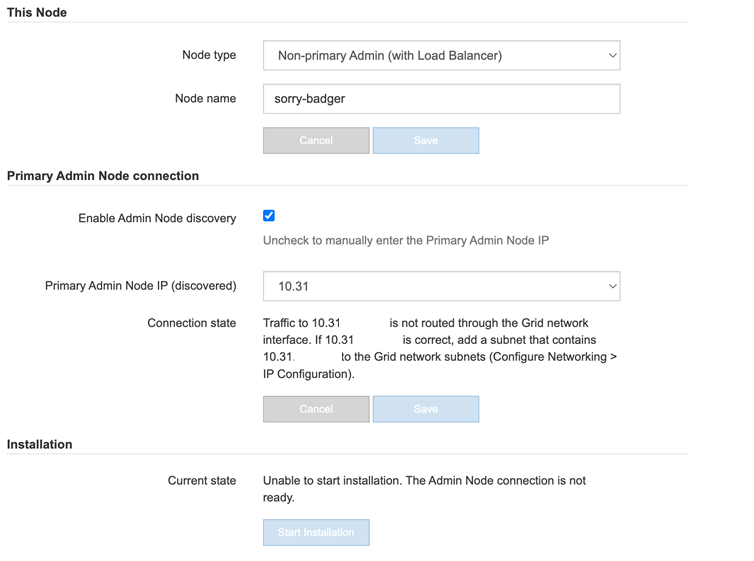Click the 'Current state' label
Viewport: 754px width, 561px height.
(x=202, y=481)
